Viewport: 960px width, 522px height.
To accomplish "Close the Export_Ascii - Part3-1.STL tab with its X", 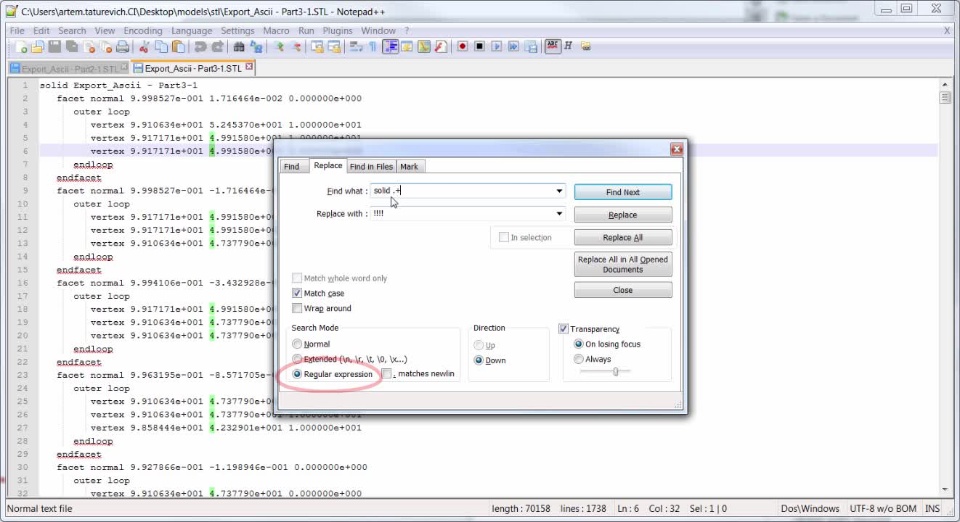I will point(249,67).
